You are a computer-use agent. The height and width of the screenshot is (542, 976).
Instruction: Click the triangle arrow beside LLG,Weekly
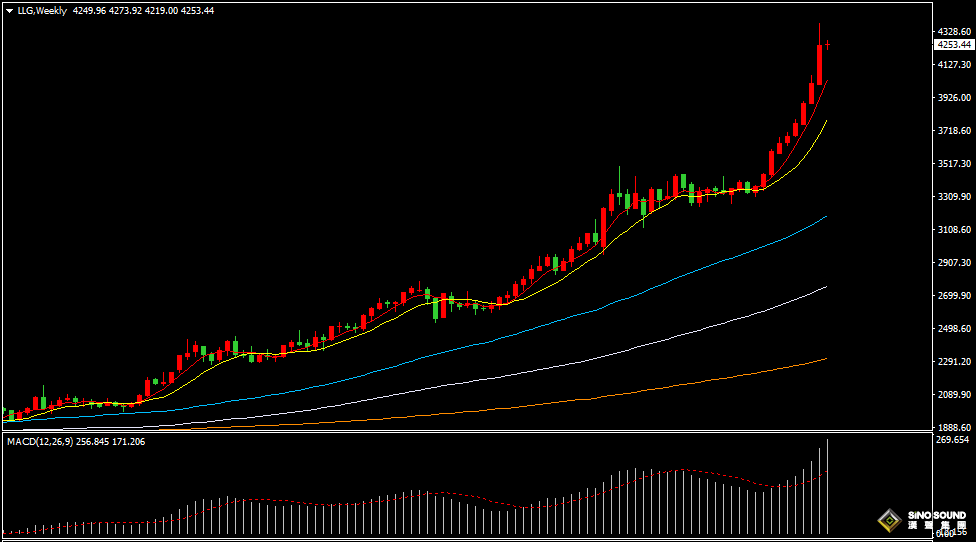(9, 10)
